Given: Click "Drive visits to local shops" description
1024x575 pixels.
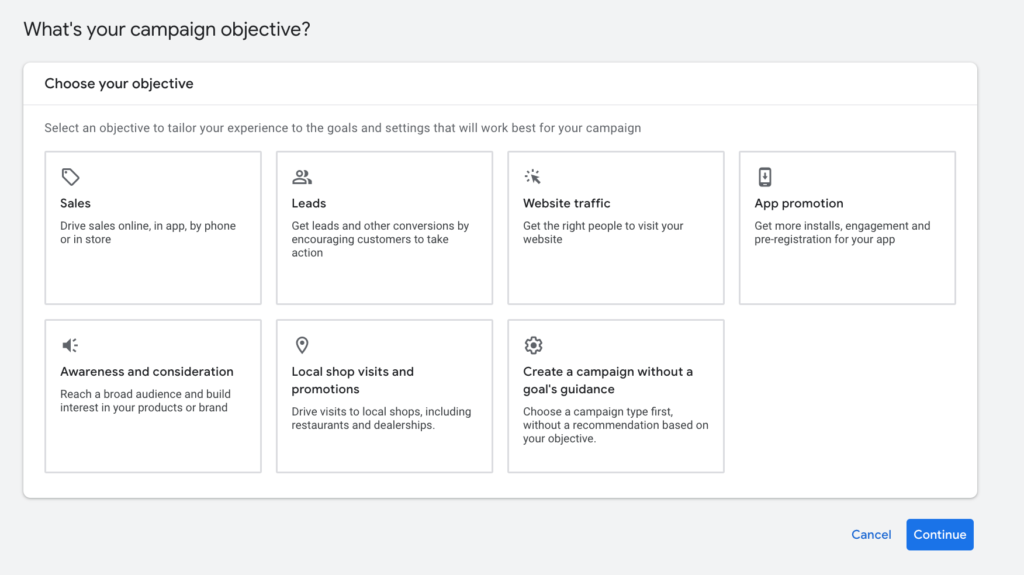Looking at the screenshot, I should [x=381, y=418].
